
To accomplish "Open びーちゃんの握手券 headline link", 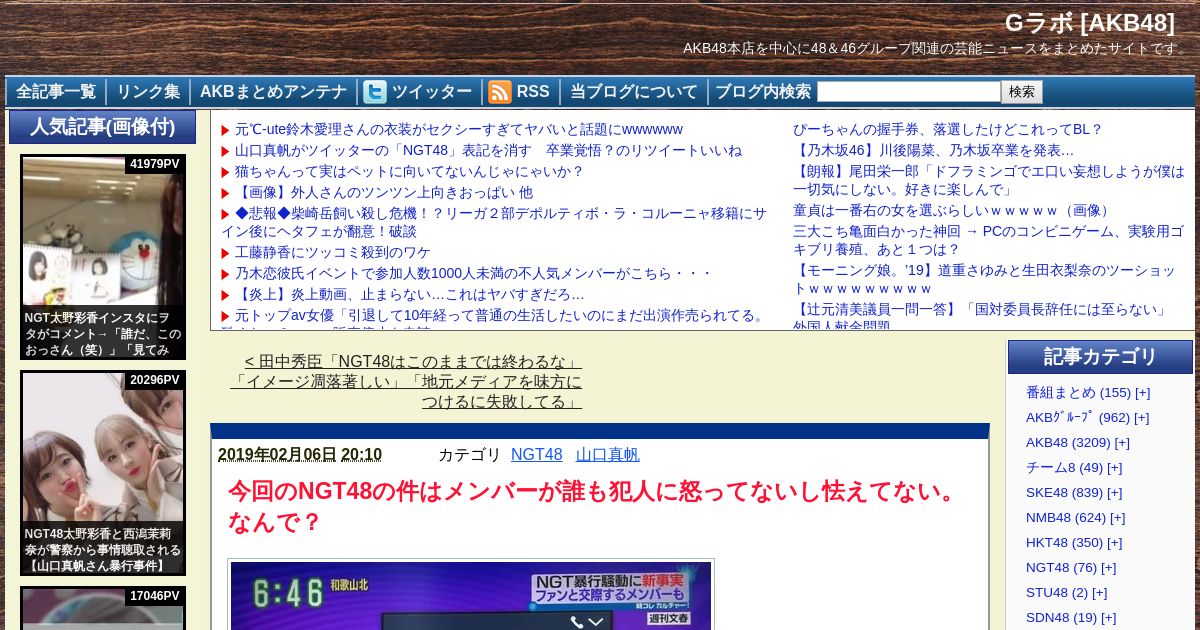I will tap(948, 129).
